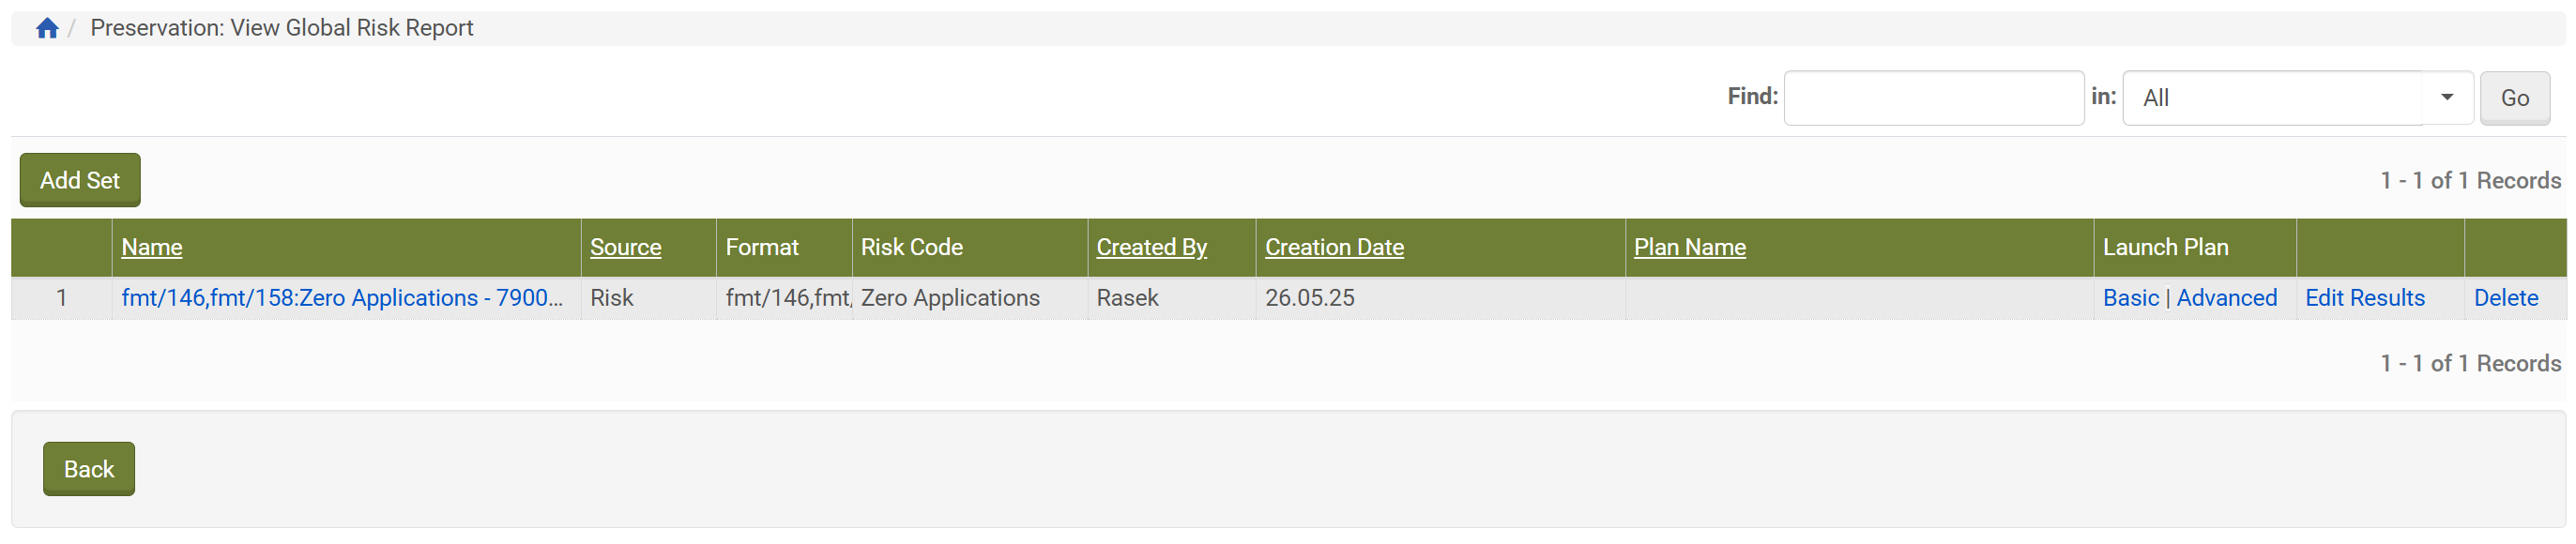Click the Find text input field
The image size is (2576, 544).
(x=1933, y=98)
